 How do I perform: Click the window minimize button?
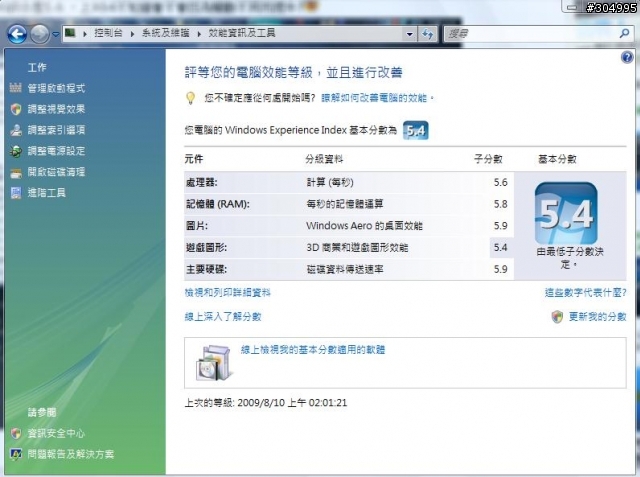[x=573, y=7]
